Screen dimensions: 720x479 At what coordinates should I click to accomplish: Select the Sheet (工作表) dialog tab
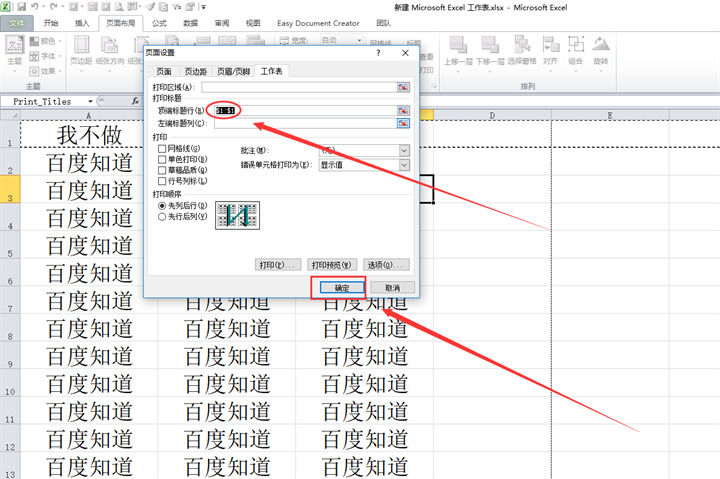[x=272, y=71]
